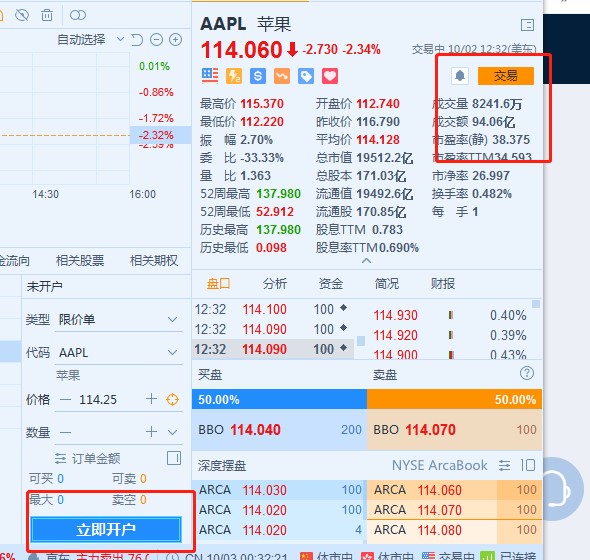Switch to the 资金 tab
Screen dimensions: 590x560
[x=331, y=283]
